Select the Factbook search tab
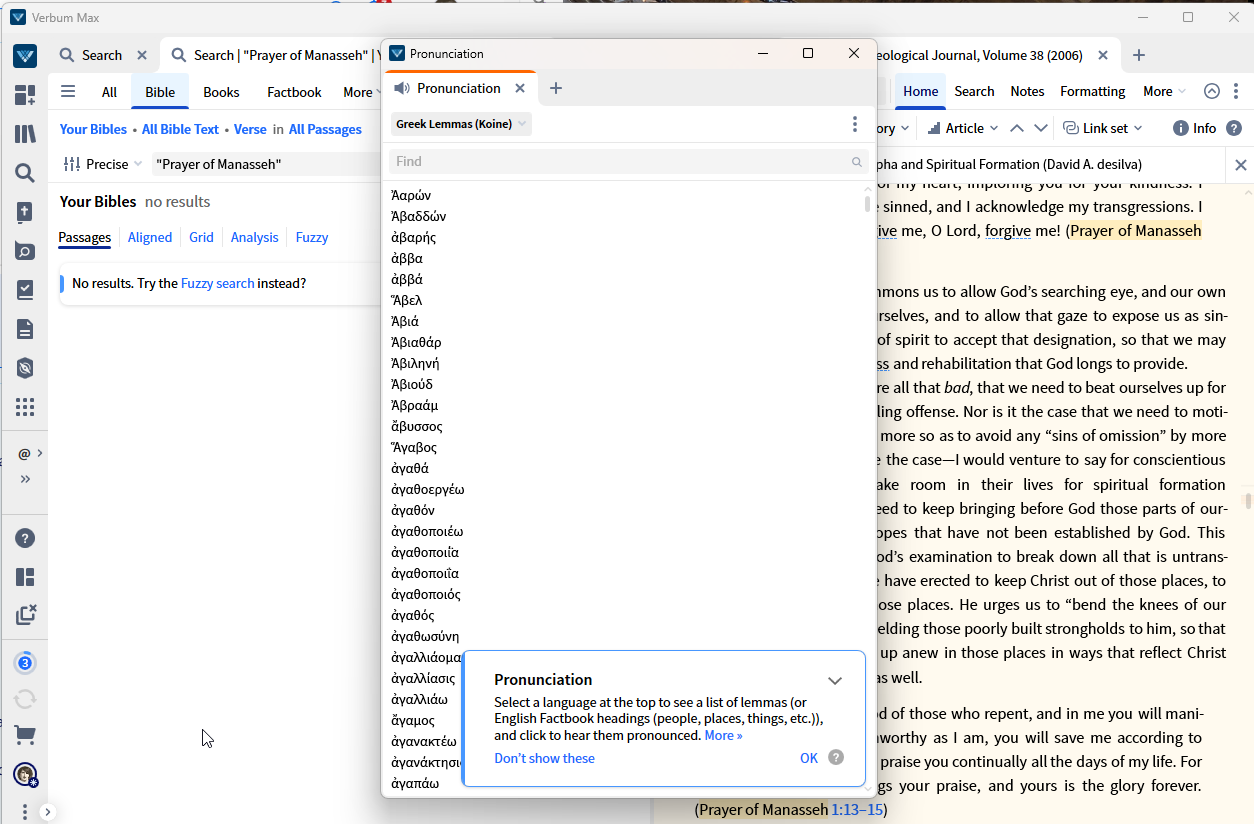Screen dimensions: 1254x824 pyautogui.click(x=294, y=92)
